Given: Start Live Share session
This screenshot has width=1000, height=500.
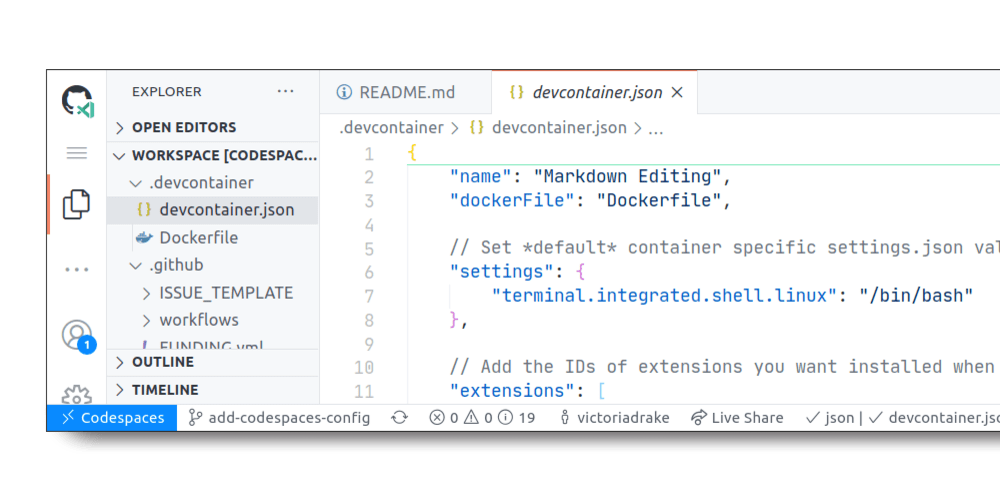Looking at the screenshot, I should point(737,418).
